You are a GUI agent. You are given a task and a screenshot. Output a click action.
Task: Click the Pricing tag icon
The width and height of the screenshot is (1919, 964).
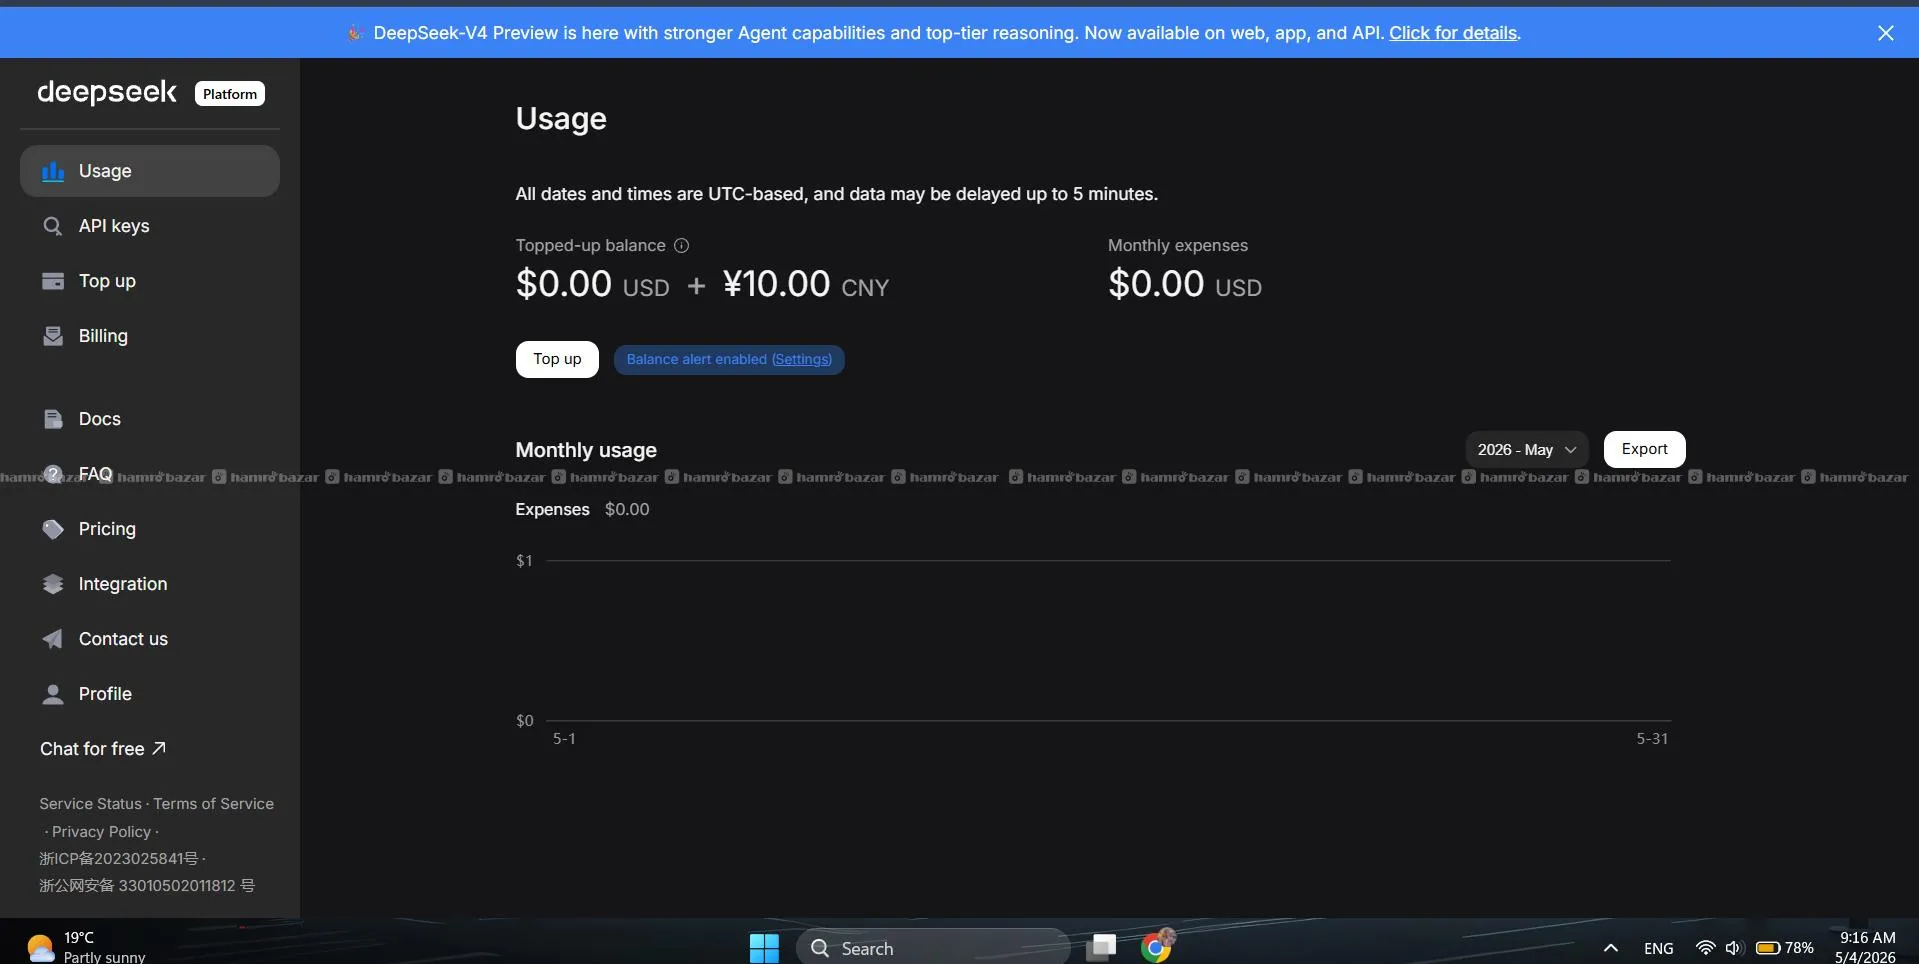tap(53, 529)
